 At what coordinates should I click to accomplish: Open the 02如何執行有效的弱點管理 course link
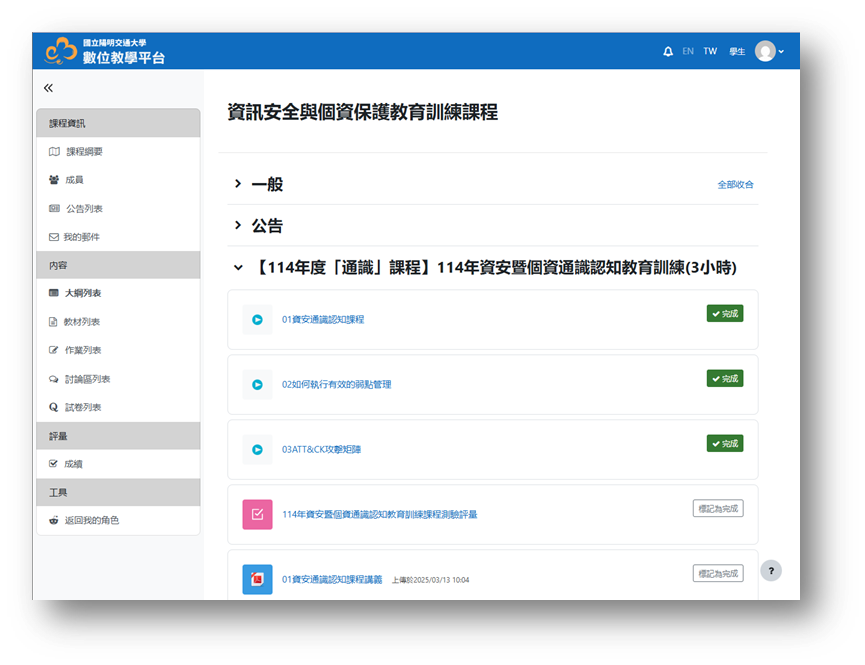(336, 385)
